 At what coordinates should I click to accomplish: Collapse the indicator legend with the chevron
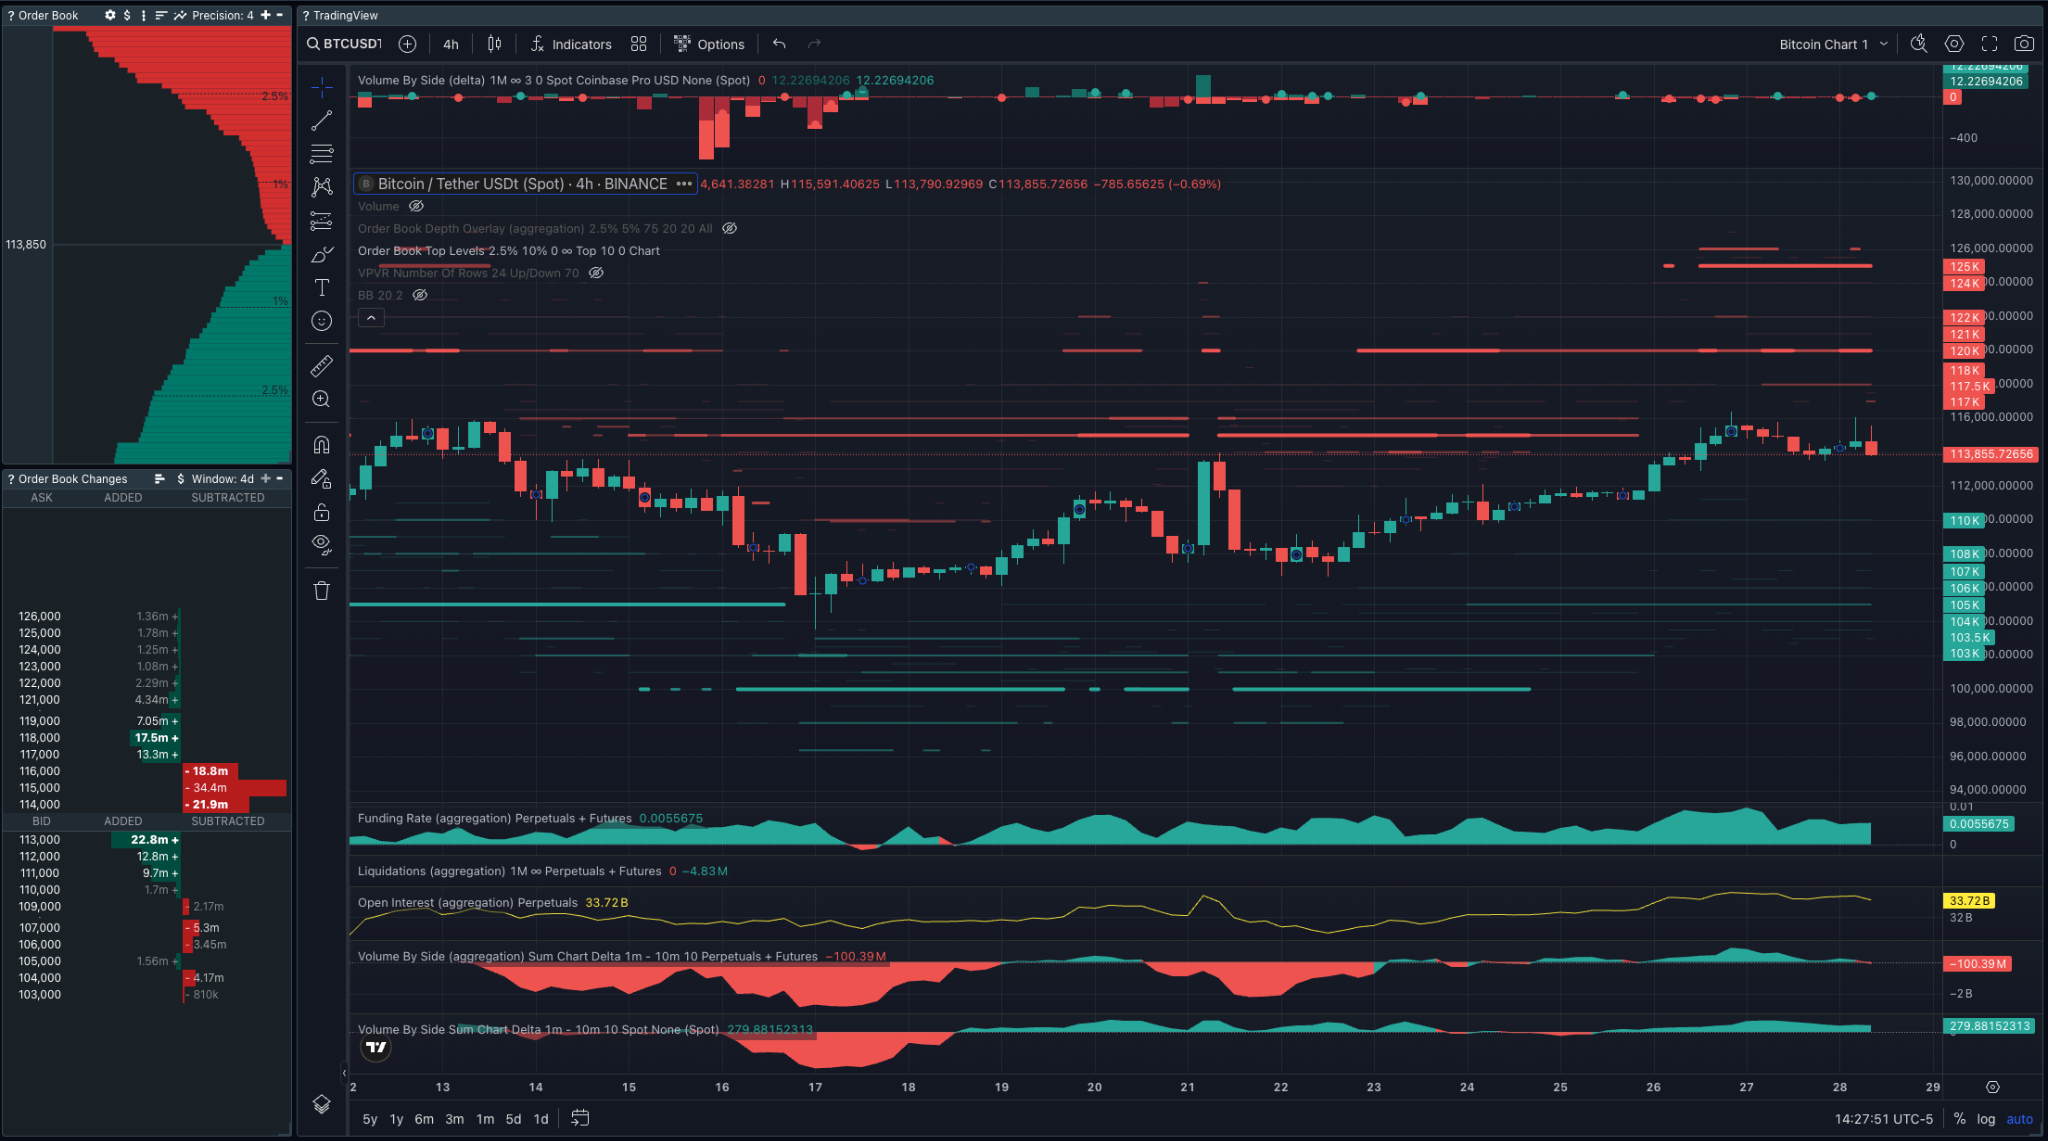[x=371, y=317]
